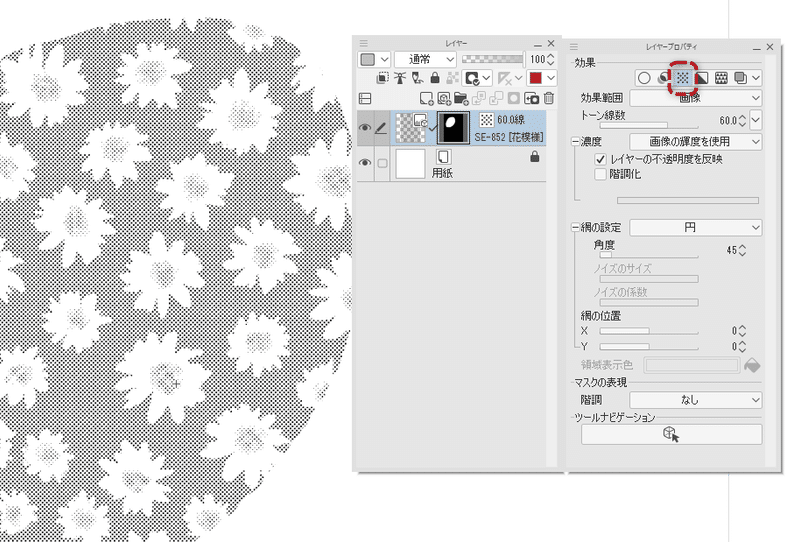The height and width of the screenshot is (542, 800).
Task: Create a new layer folder
Action: 461,98
